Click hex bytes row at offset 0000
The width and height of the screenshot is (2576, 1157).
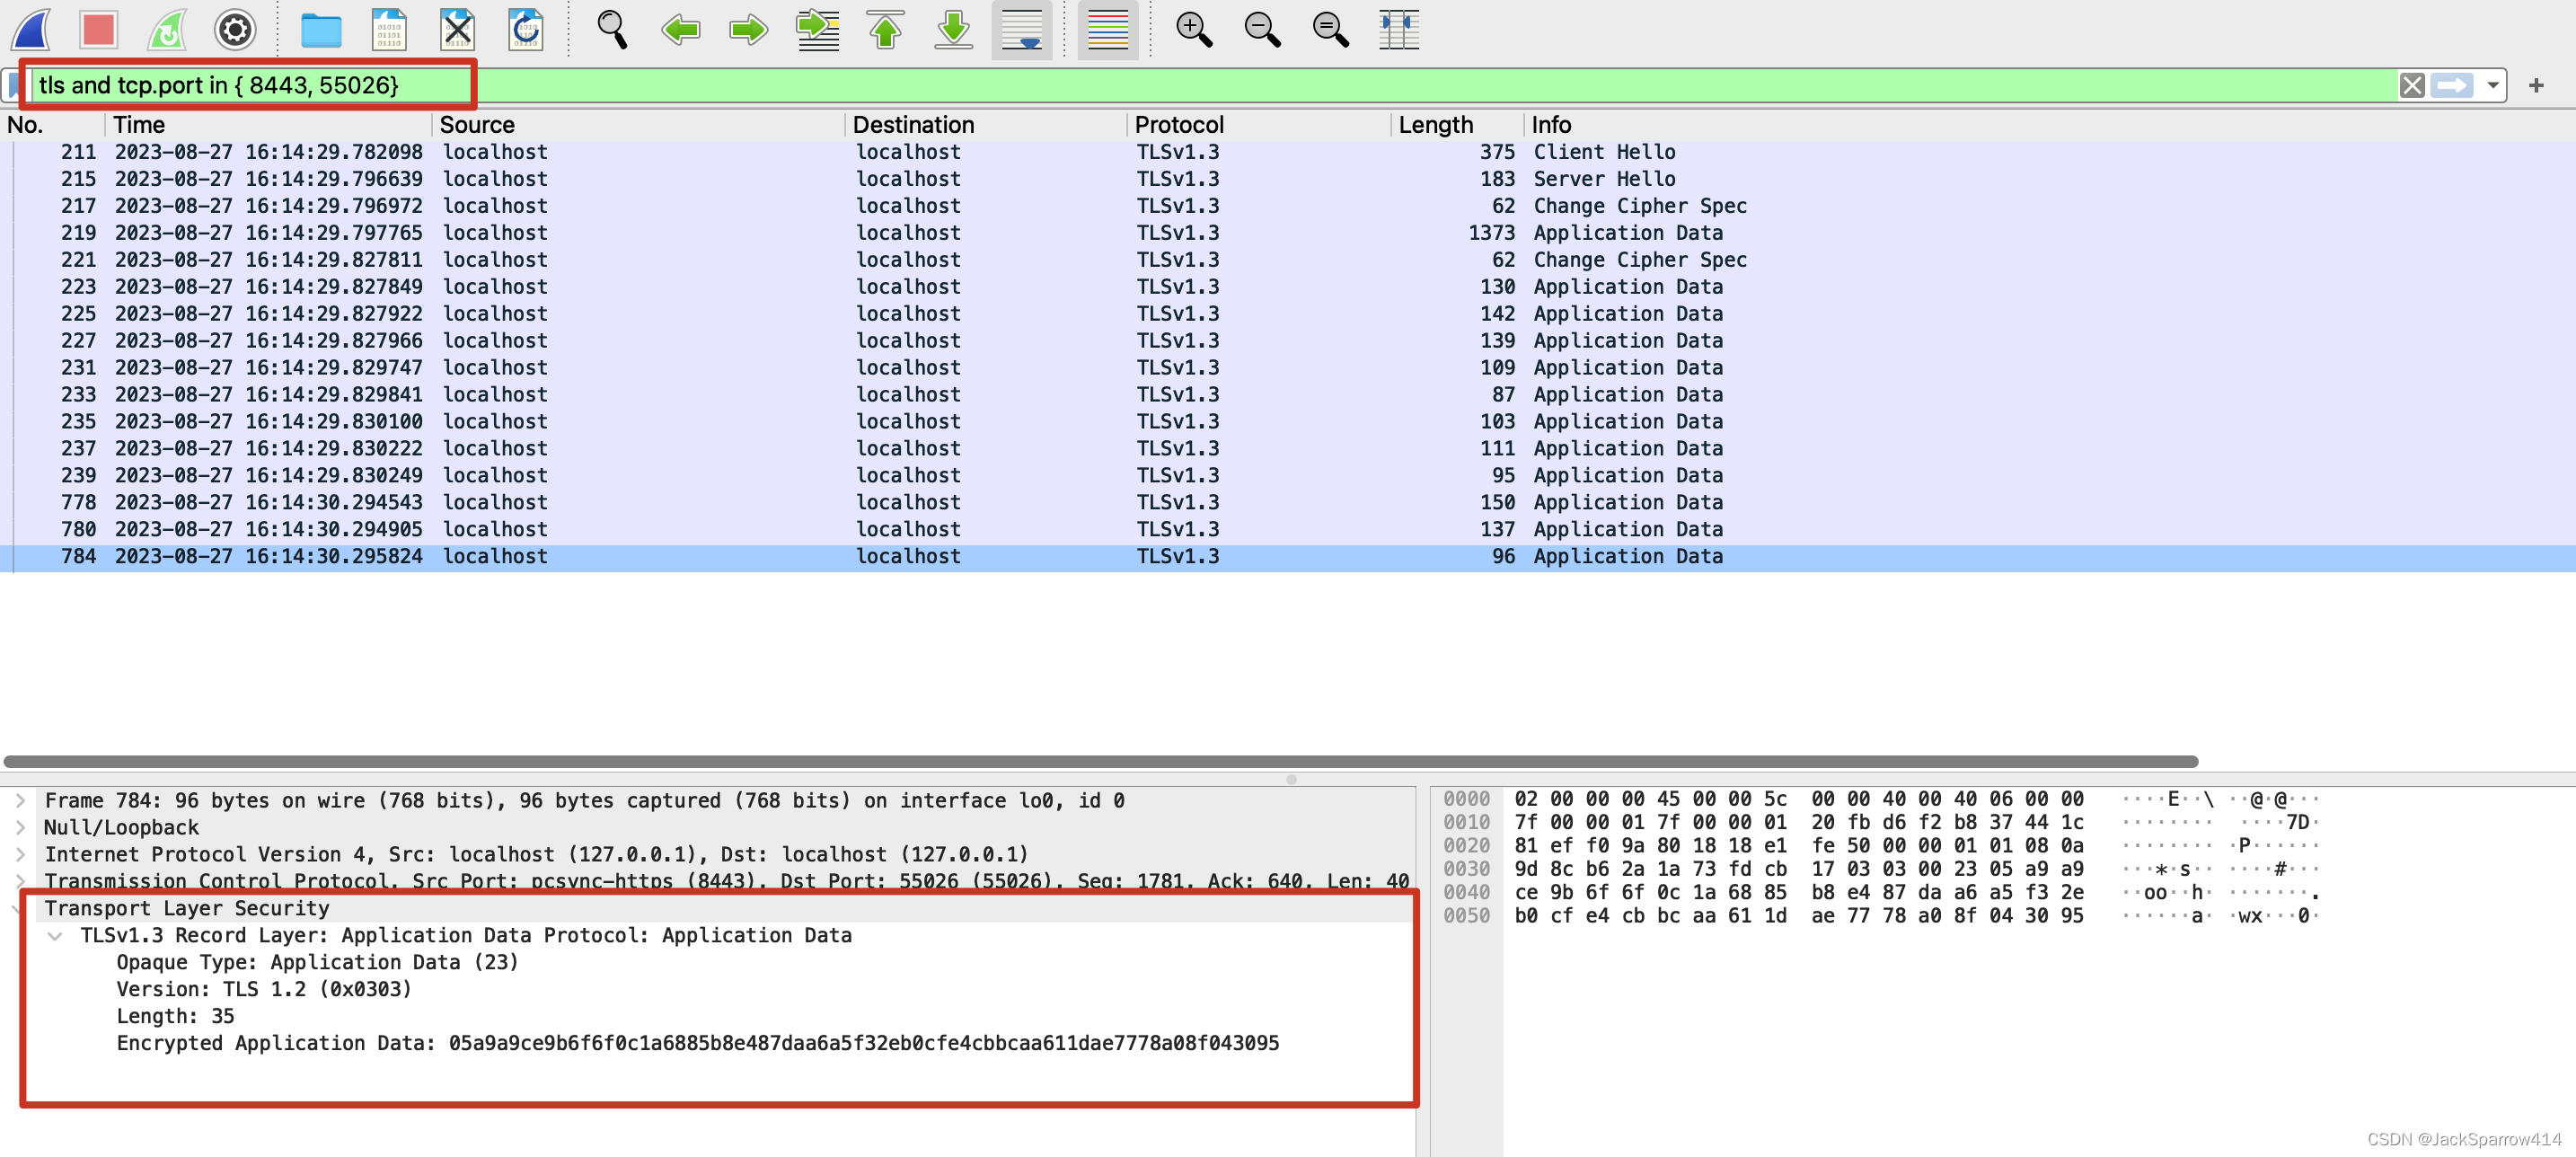pos(1798,799)
